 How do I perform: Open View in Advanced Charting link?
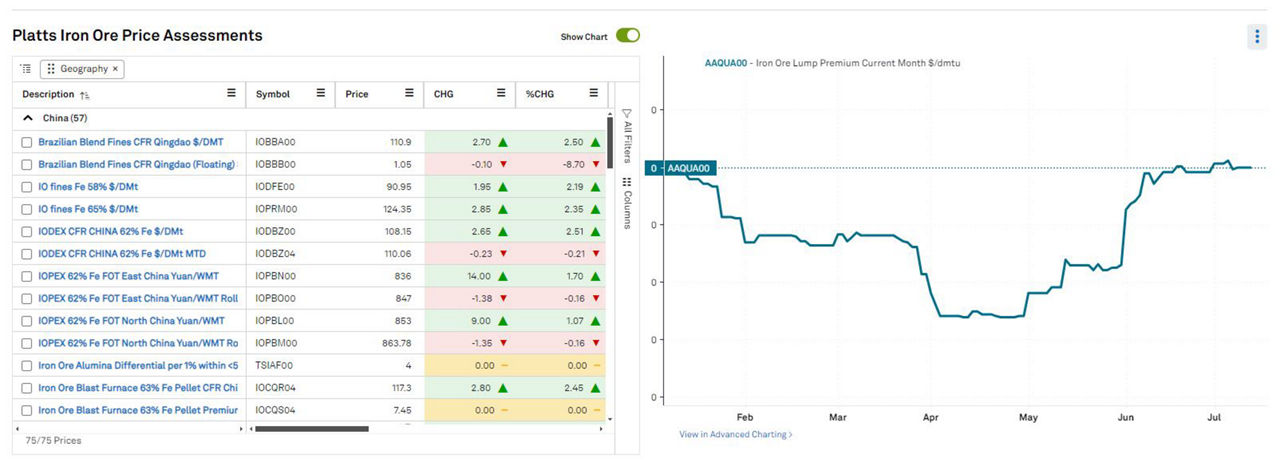point(735,435)
